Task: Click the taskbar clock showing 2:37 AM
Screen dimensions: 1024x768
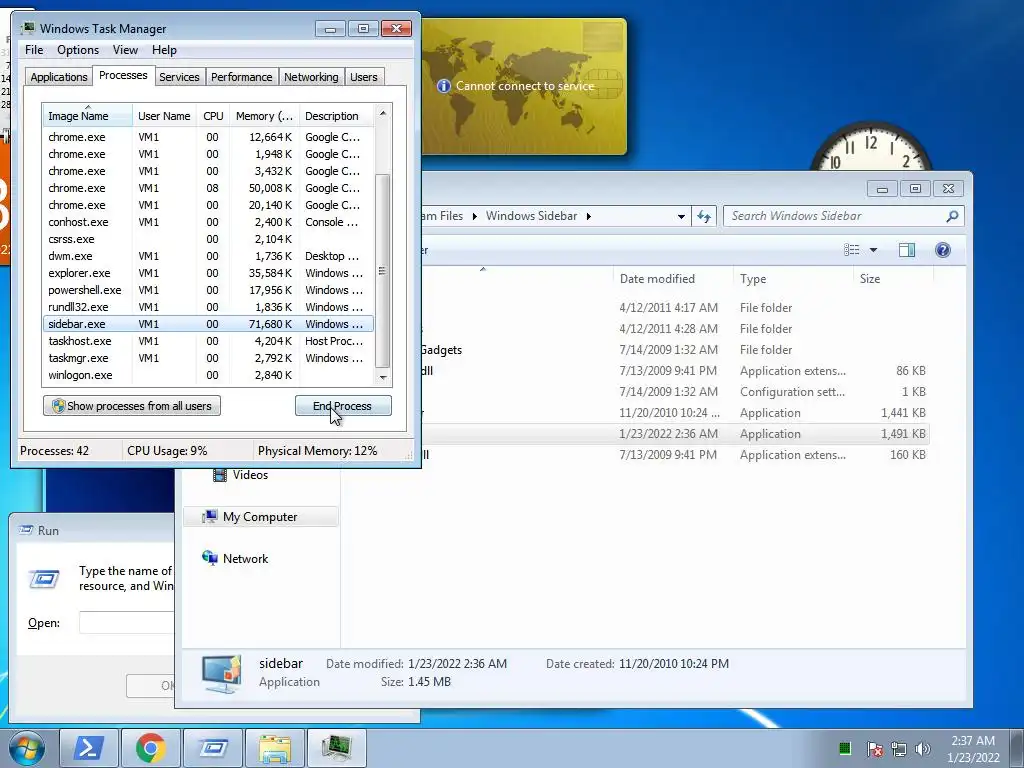Action: click(x=972, y=749)
